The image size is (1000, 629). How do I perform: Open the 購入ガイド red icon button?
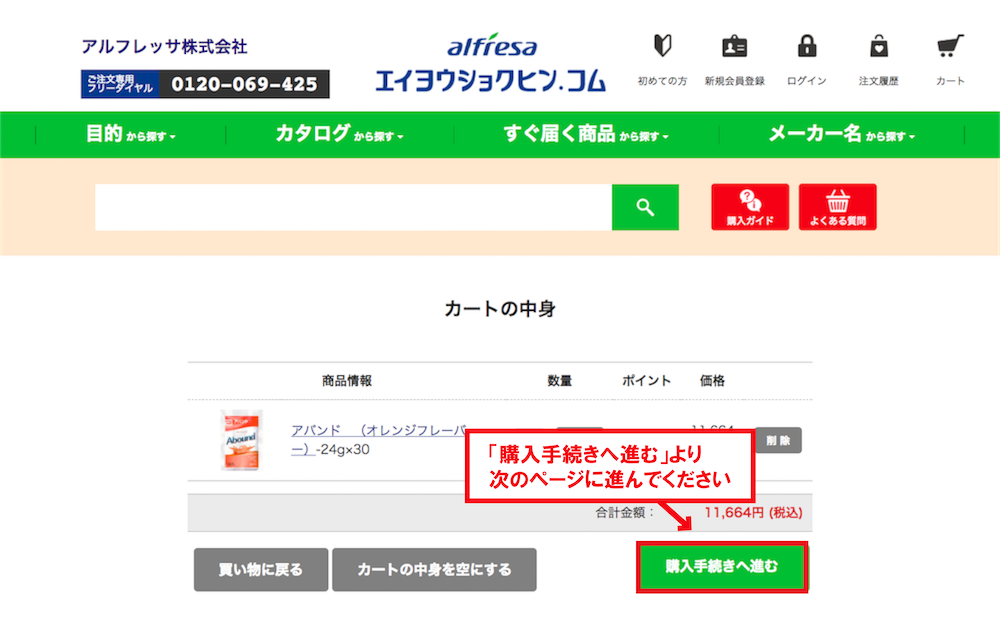pyautogui.click(x=750, y=207)
